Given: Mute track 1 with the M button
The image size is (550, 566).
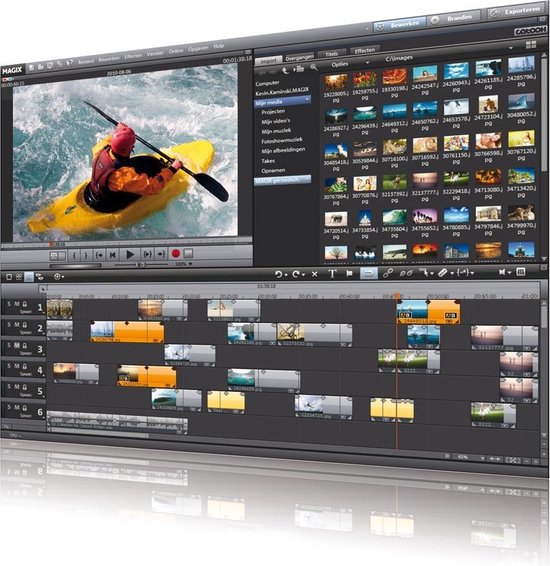Looking at the screenshot, I should (17, 304).
